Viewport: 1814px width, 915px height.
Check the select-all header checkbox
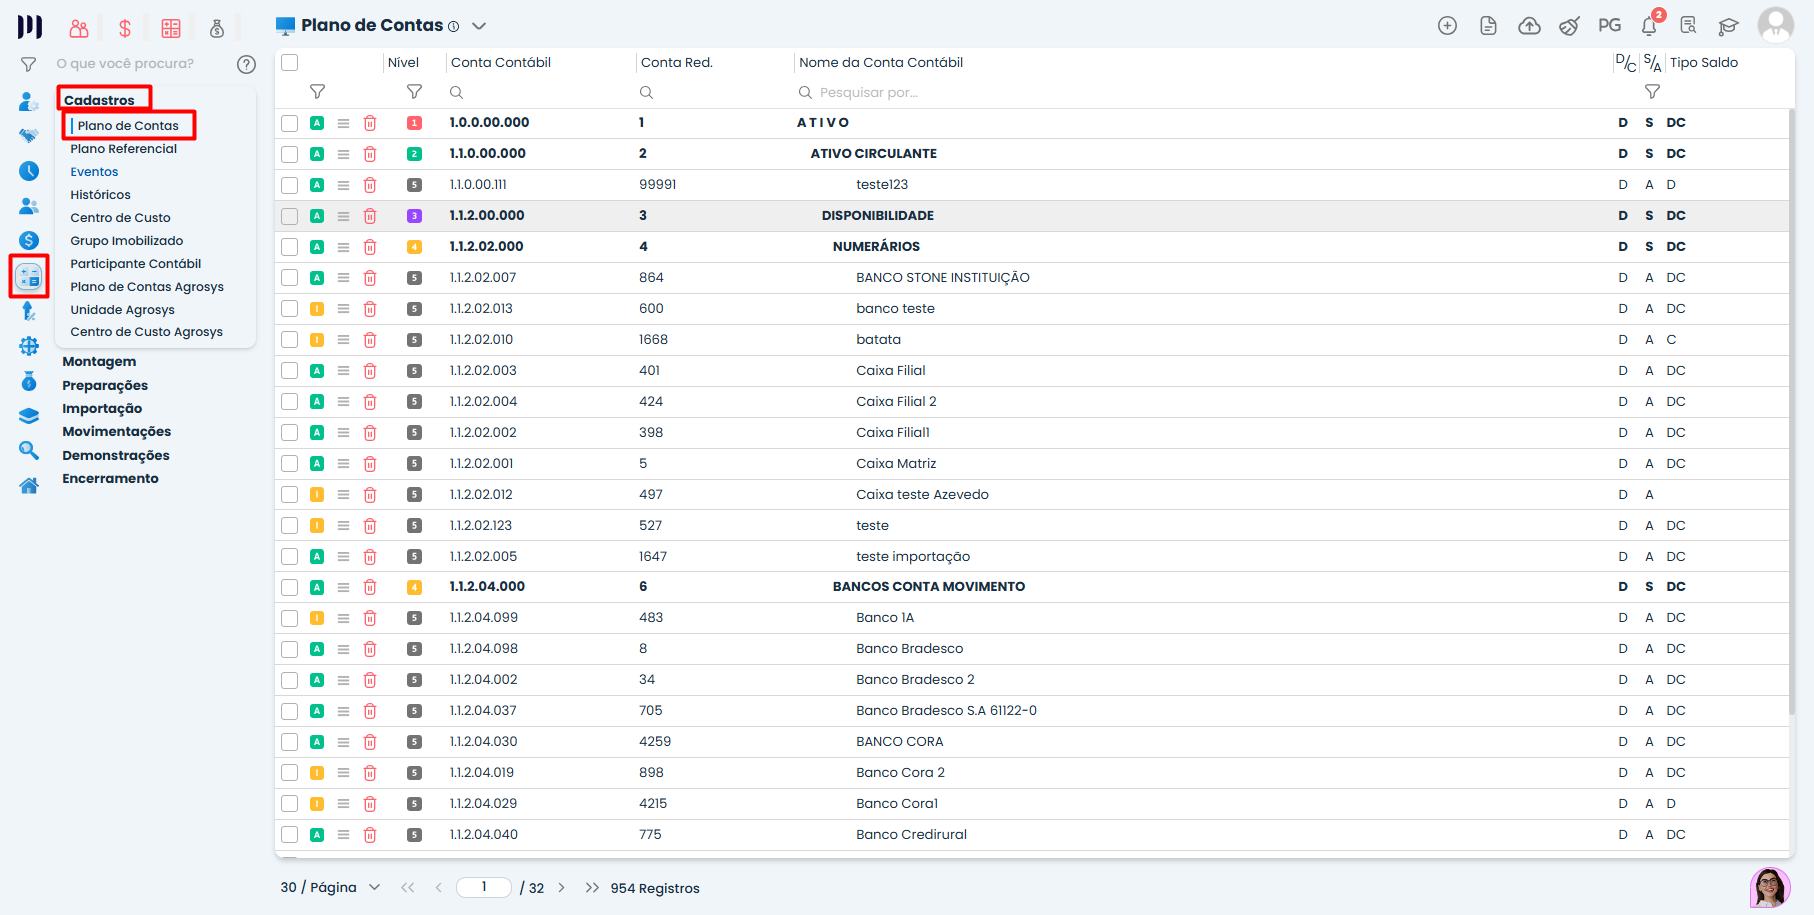coord(290,63)
